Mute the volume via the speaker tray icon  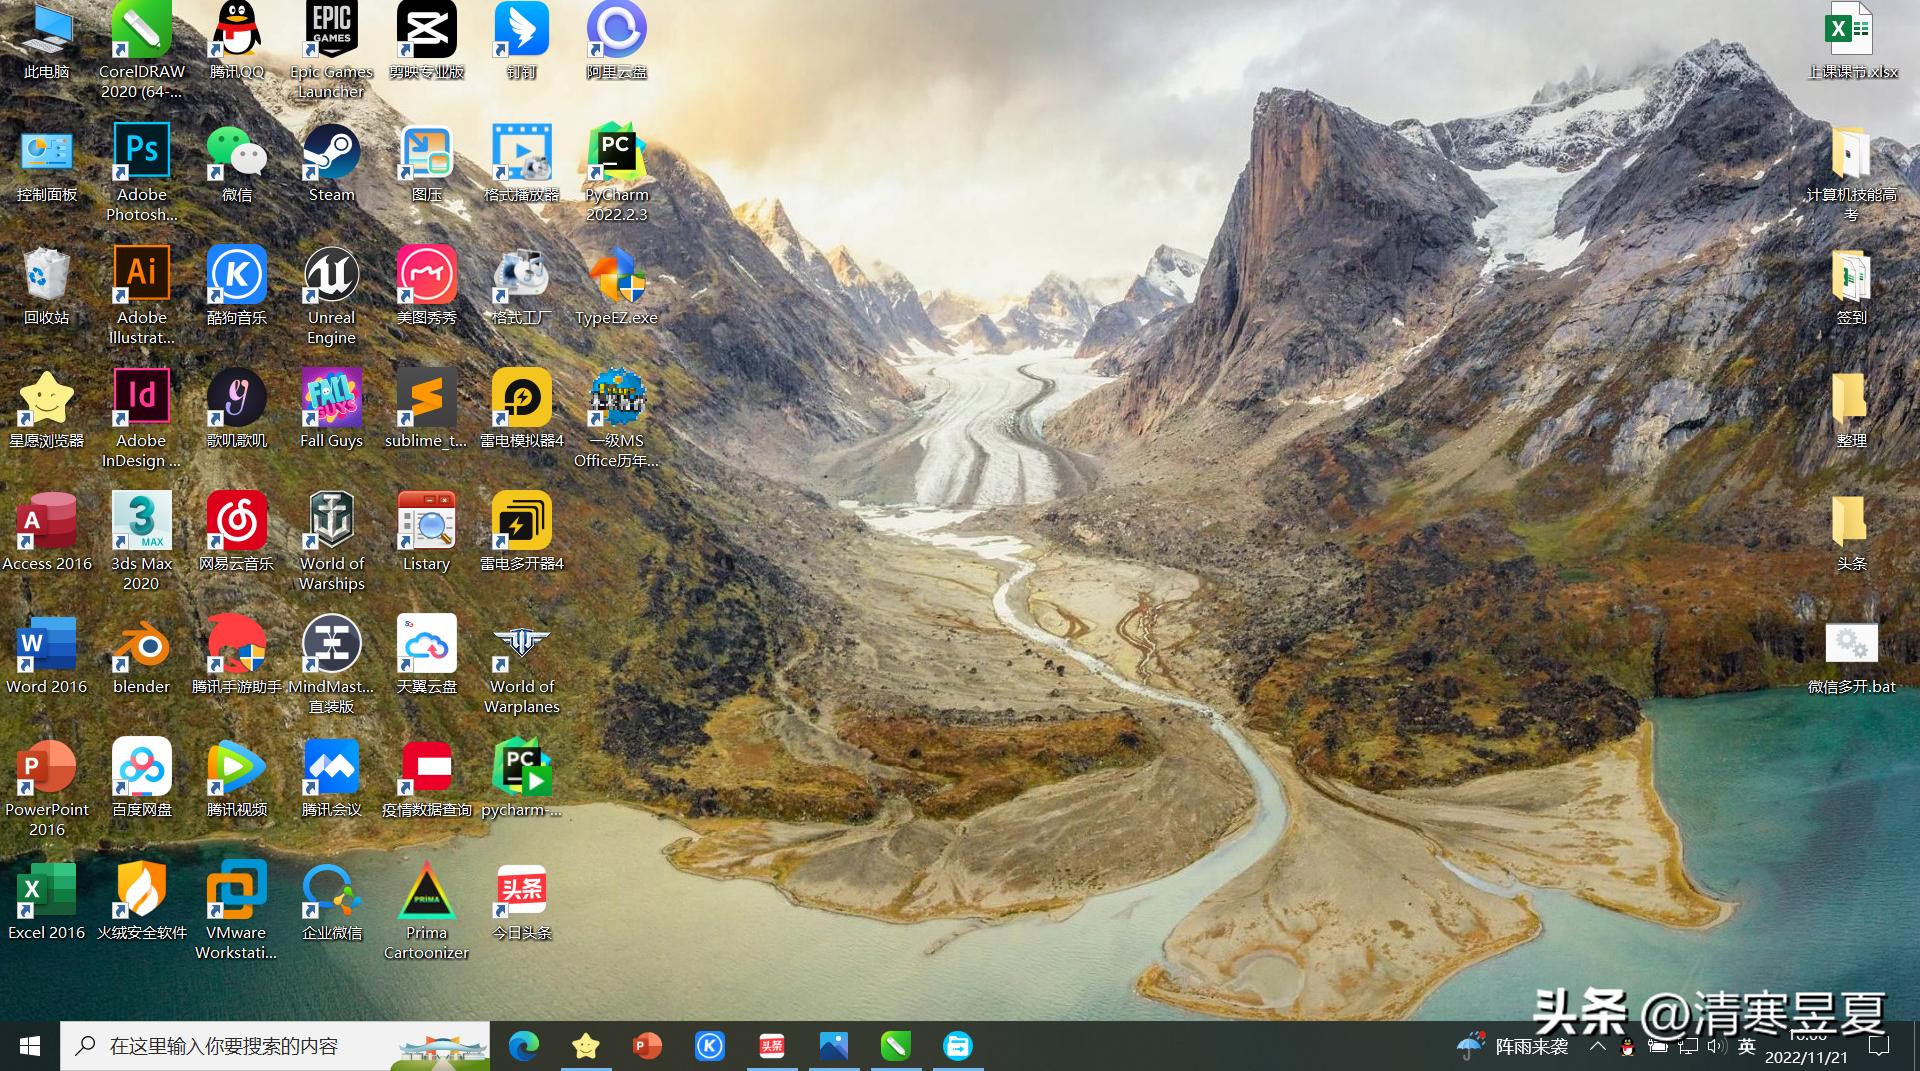(1714, 1046)
